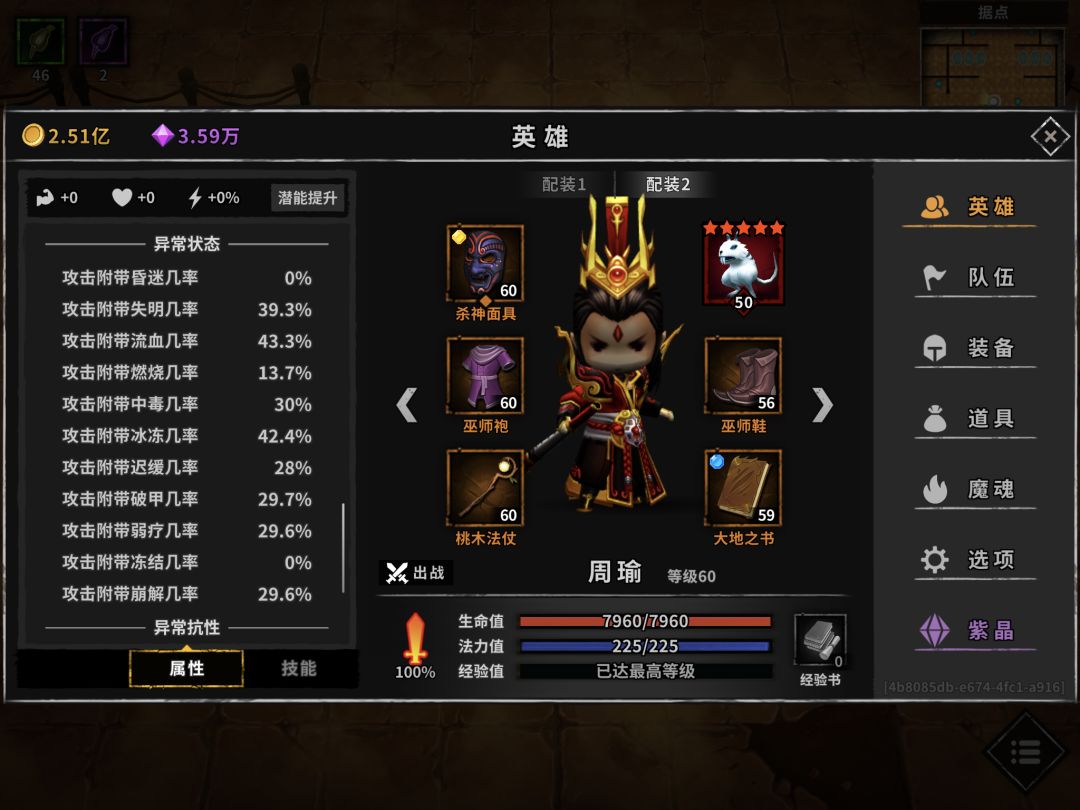Click the 潜能提升 potential upgrade button
Viewport: 1080px width, 810px height.
click(x=307, y=198)
